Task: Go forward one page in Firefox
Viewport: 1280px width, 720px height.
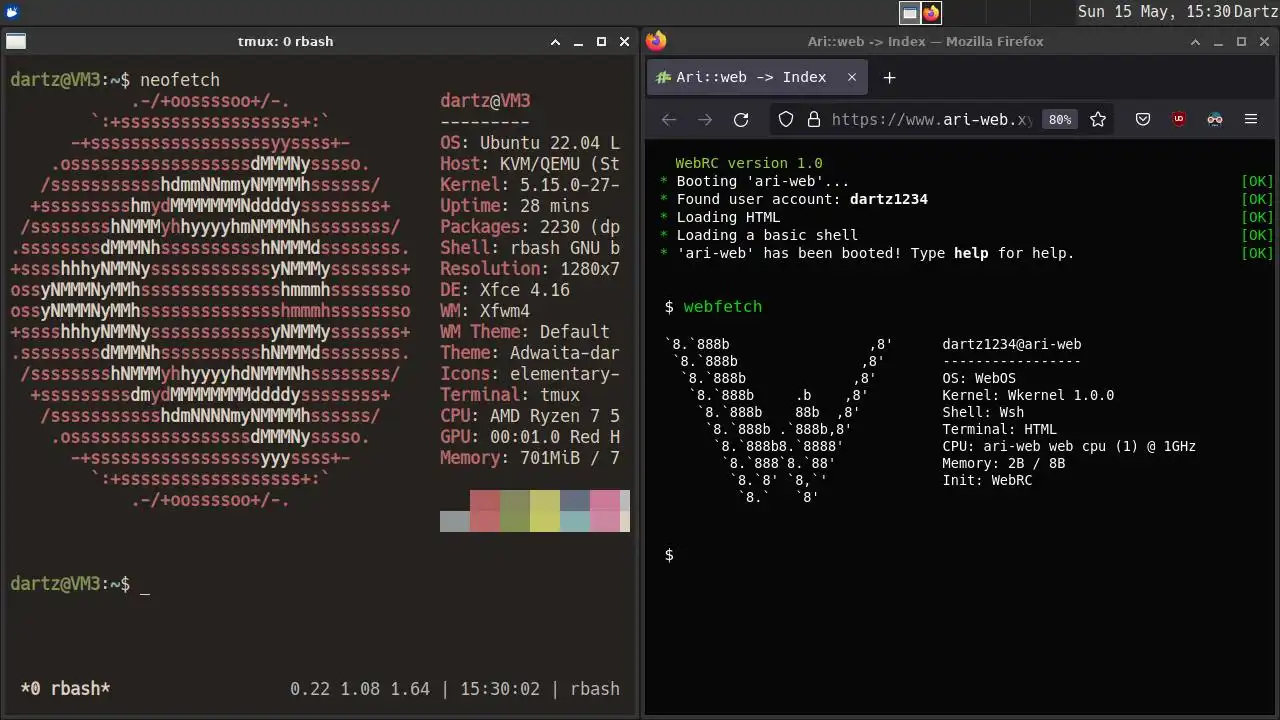Action: 705,119
